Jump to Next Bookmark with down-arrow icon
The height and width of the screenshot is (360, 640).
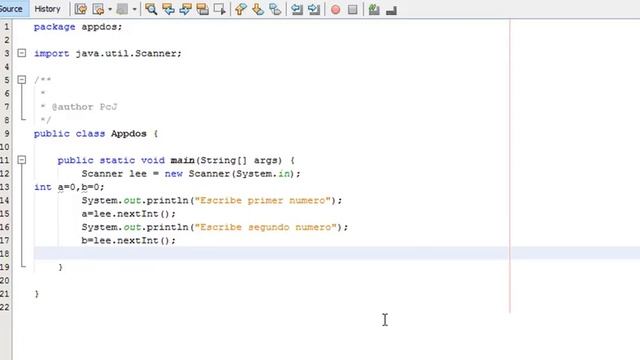tap(258, 9)
